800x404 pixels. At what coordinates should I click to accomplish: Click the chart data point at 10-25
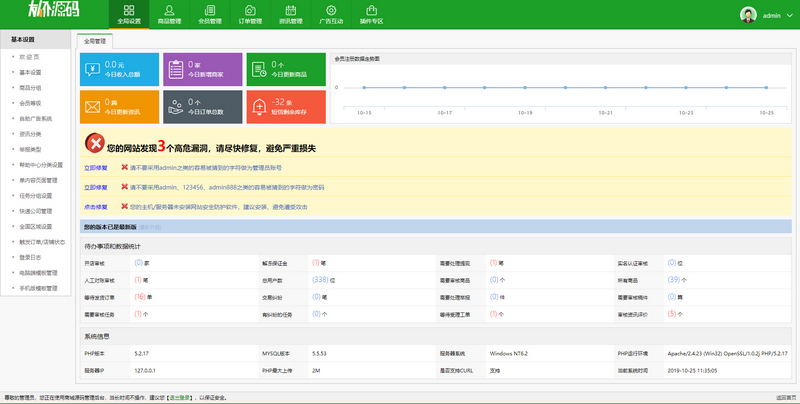coord(766,88)
